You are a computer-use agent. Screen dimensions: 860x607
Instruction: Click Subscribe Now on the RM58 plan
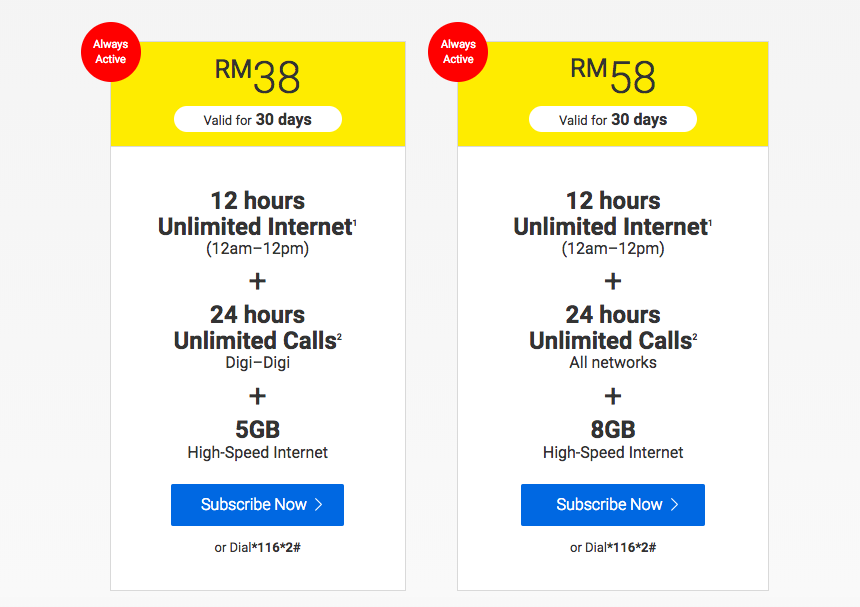pos(613,504)
